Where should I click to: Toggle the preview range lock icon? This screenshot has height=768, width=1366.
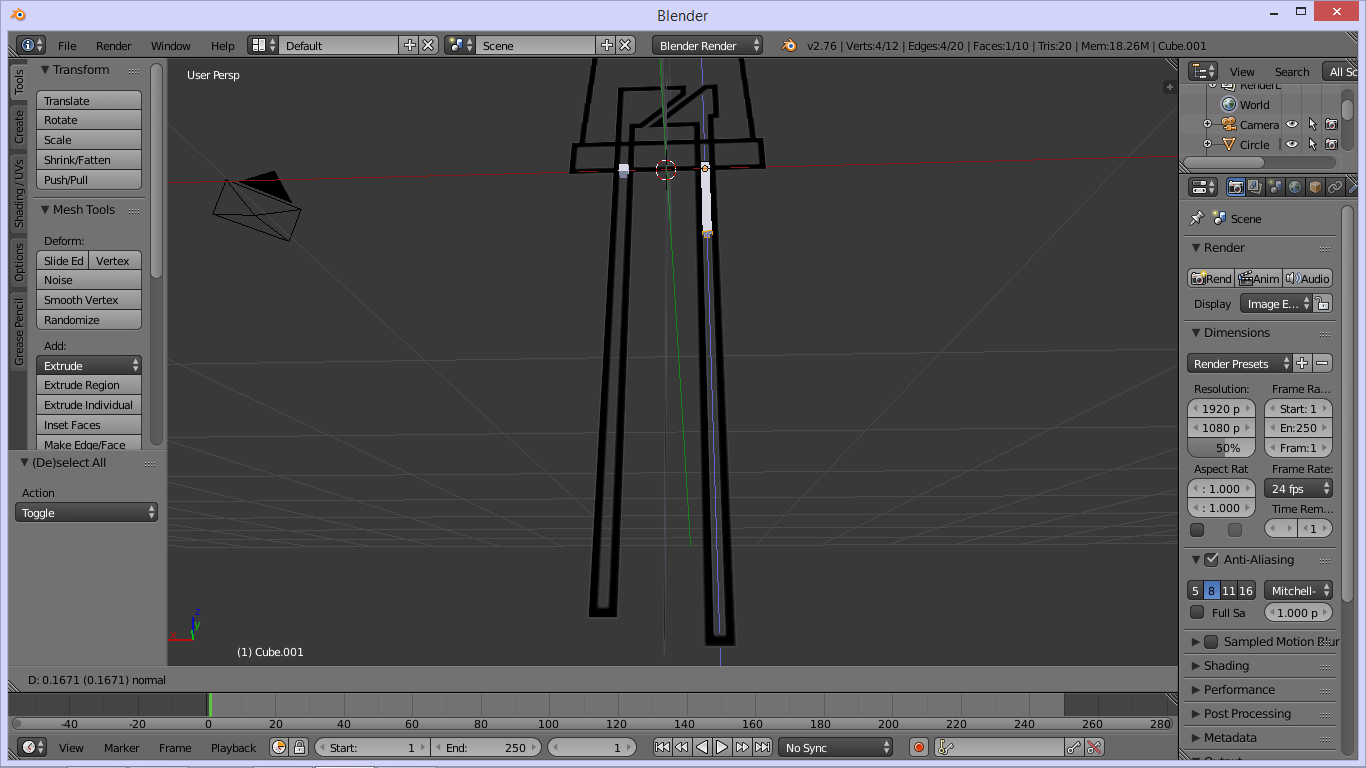point(298,747)
